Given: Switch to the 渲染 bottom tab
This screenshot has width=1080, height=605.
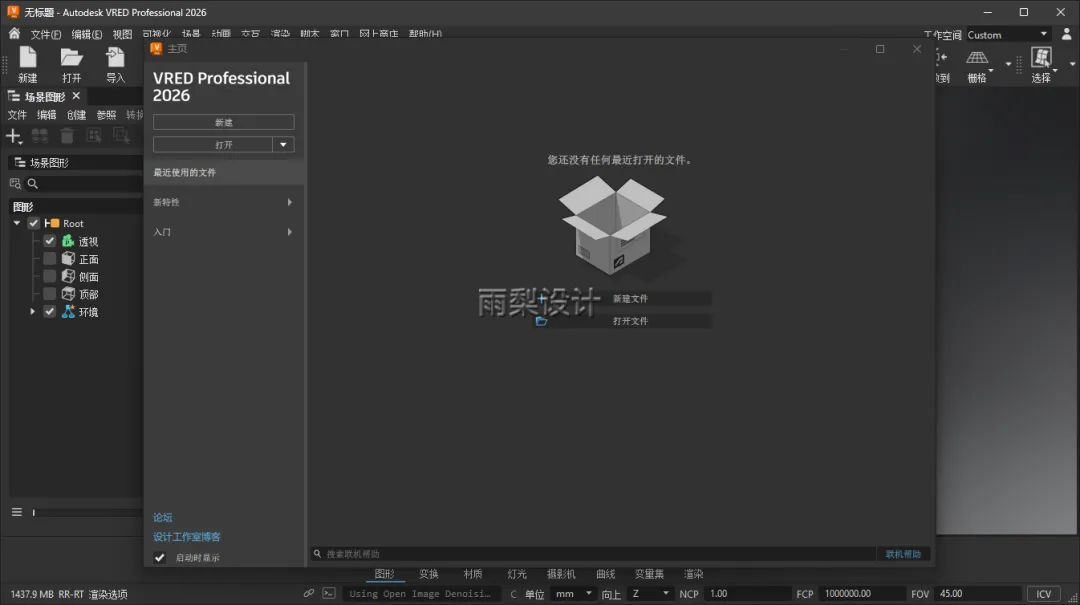Looking at the screenshot, I should click(694, 574).
